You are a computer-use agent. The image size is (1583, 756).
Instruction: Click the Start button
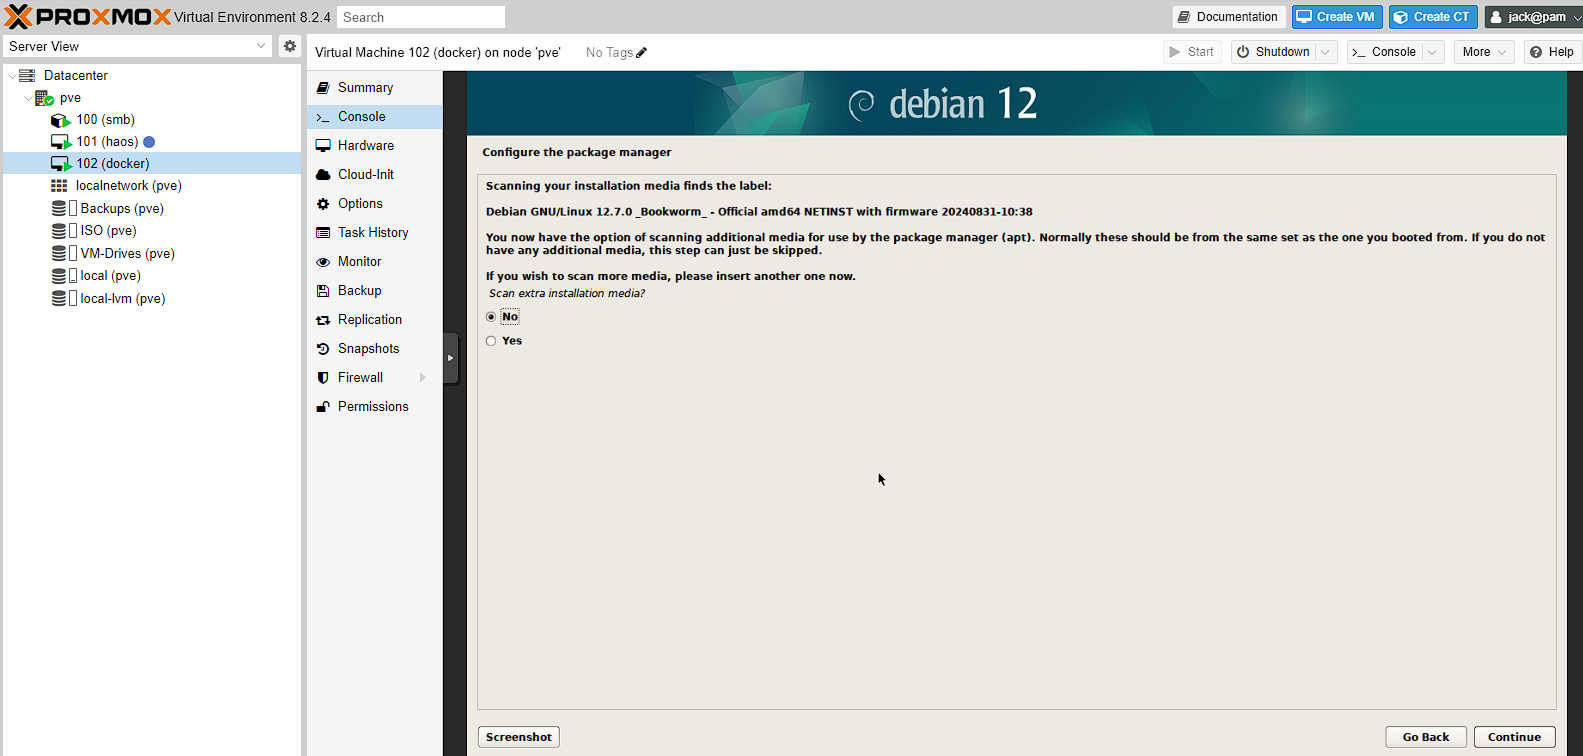pos(1192,52)
